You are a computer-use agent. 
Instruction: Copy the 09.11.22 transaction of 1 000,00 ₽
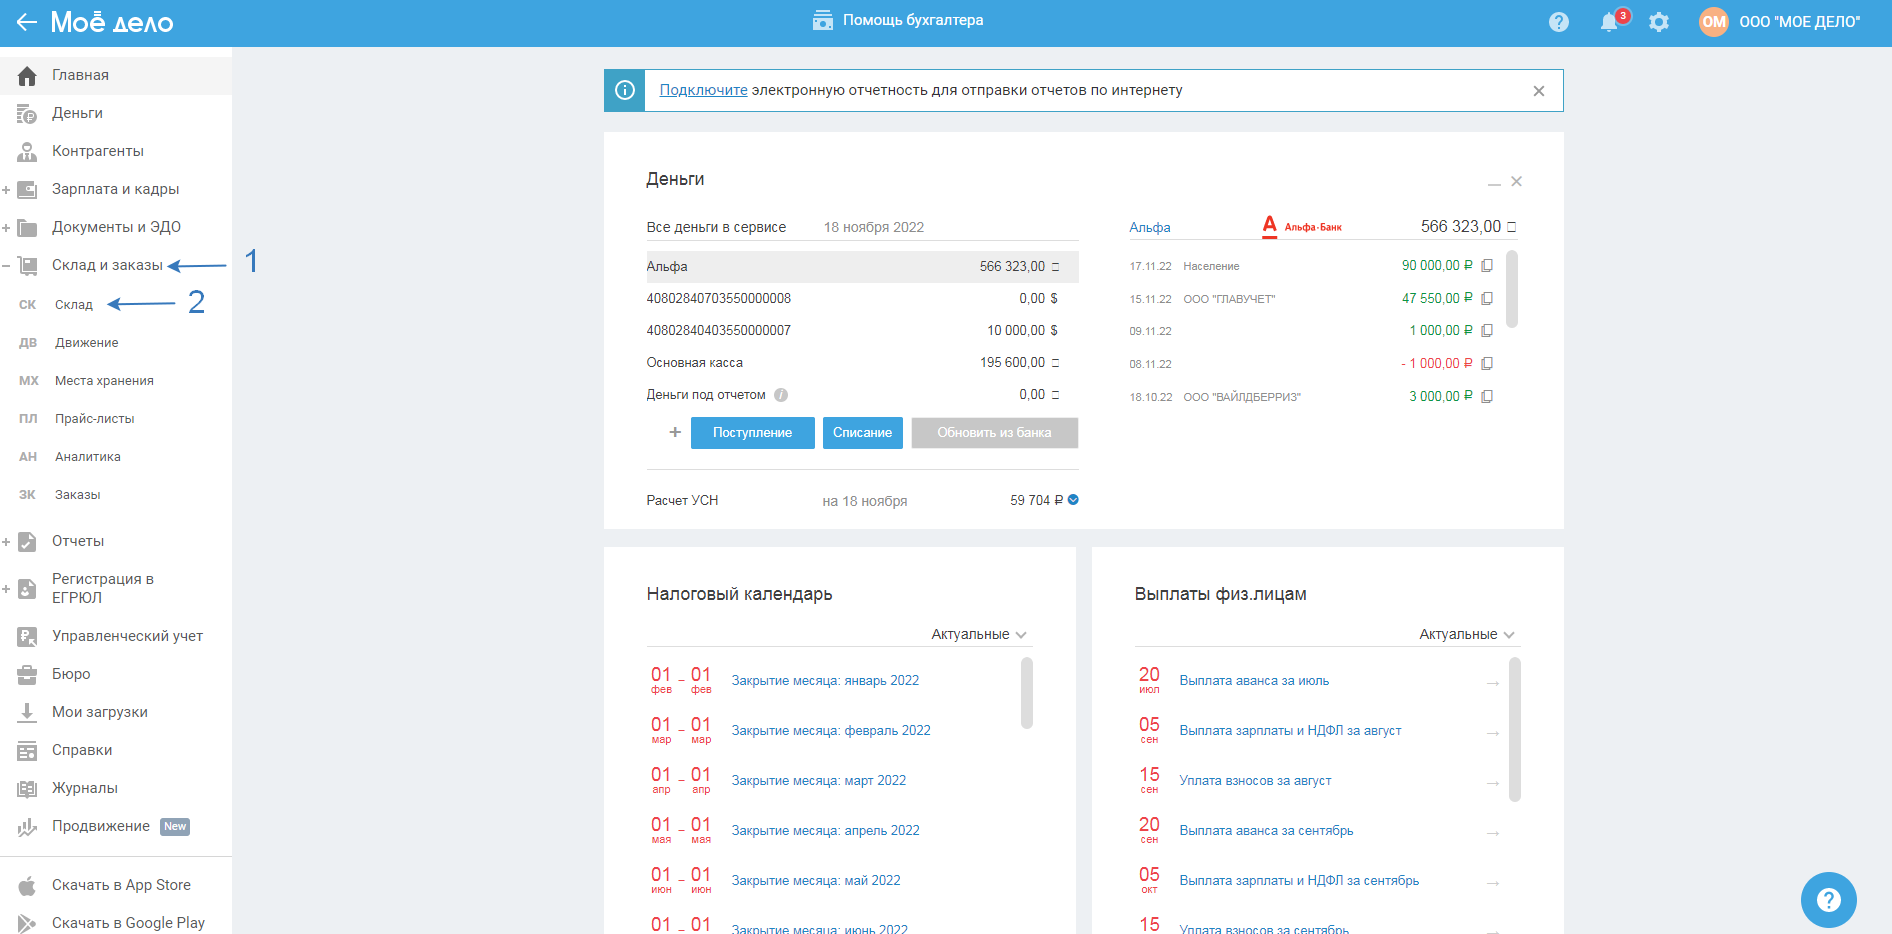1487,331
